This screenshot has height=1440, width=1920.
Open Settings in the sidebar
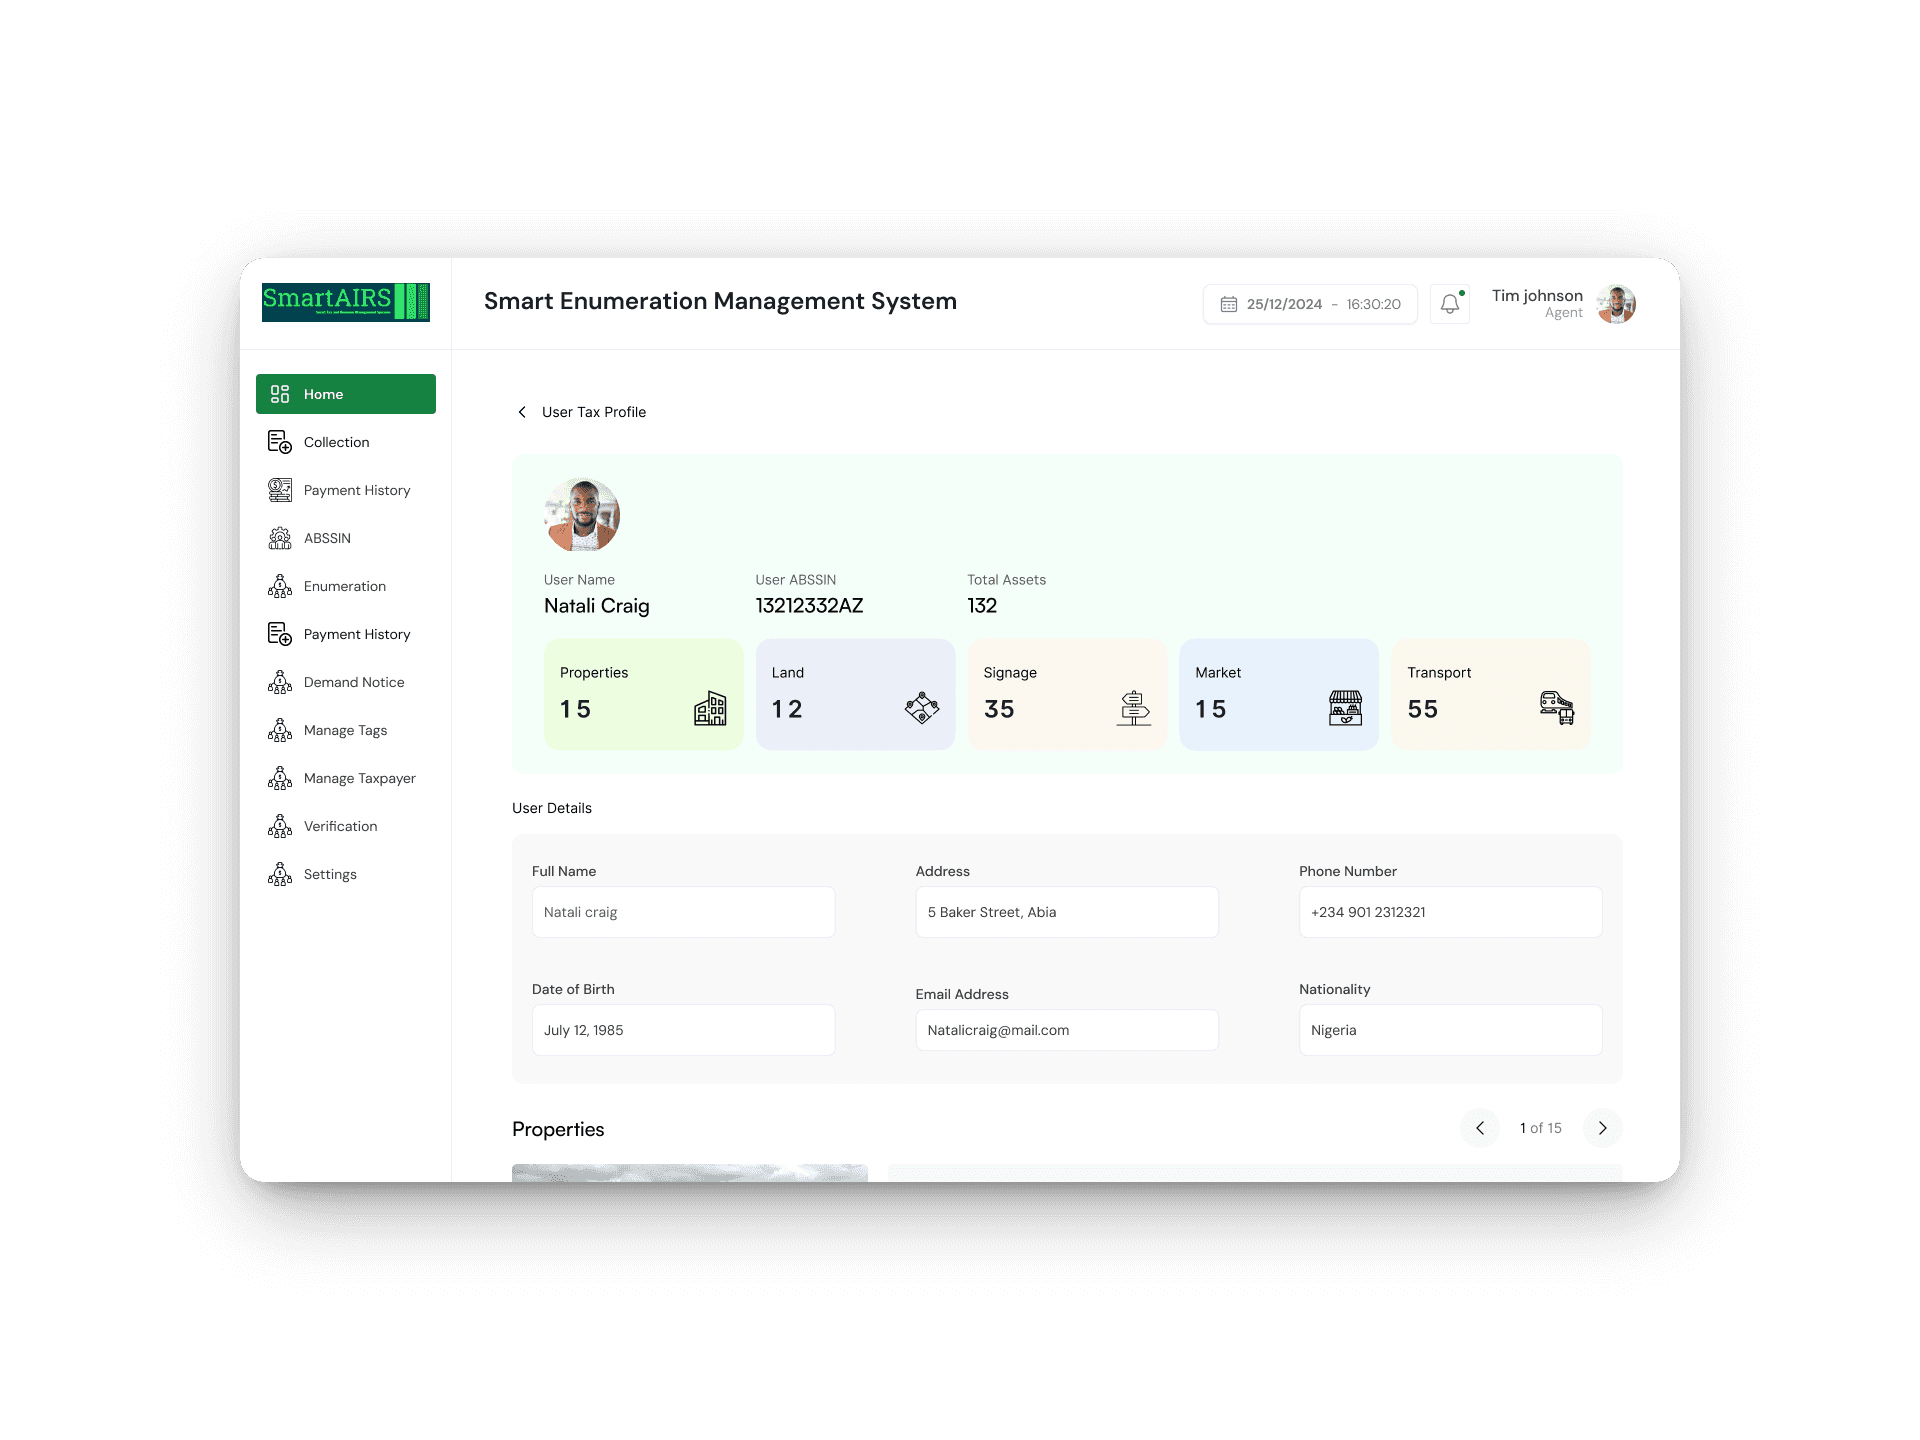tap(330, 874)
